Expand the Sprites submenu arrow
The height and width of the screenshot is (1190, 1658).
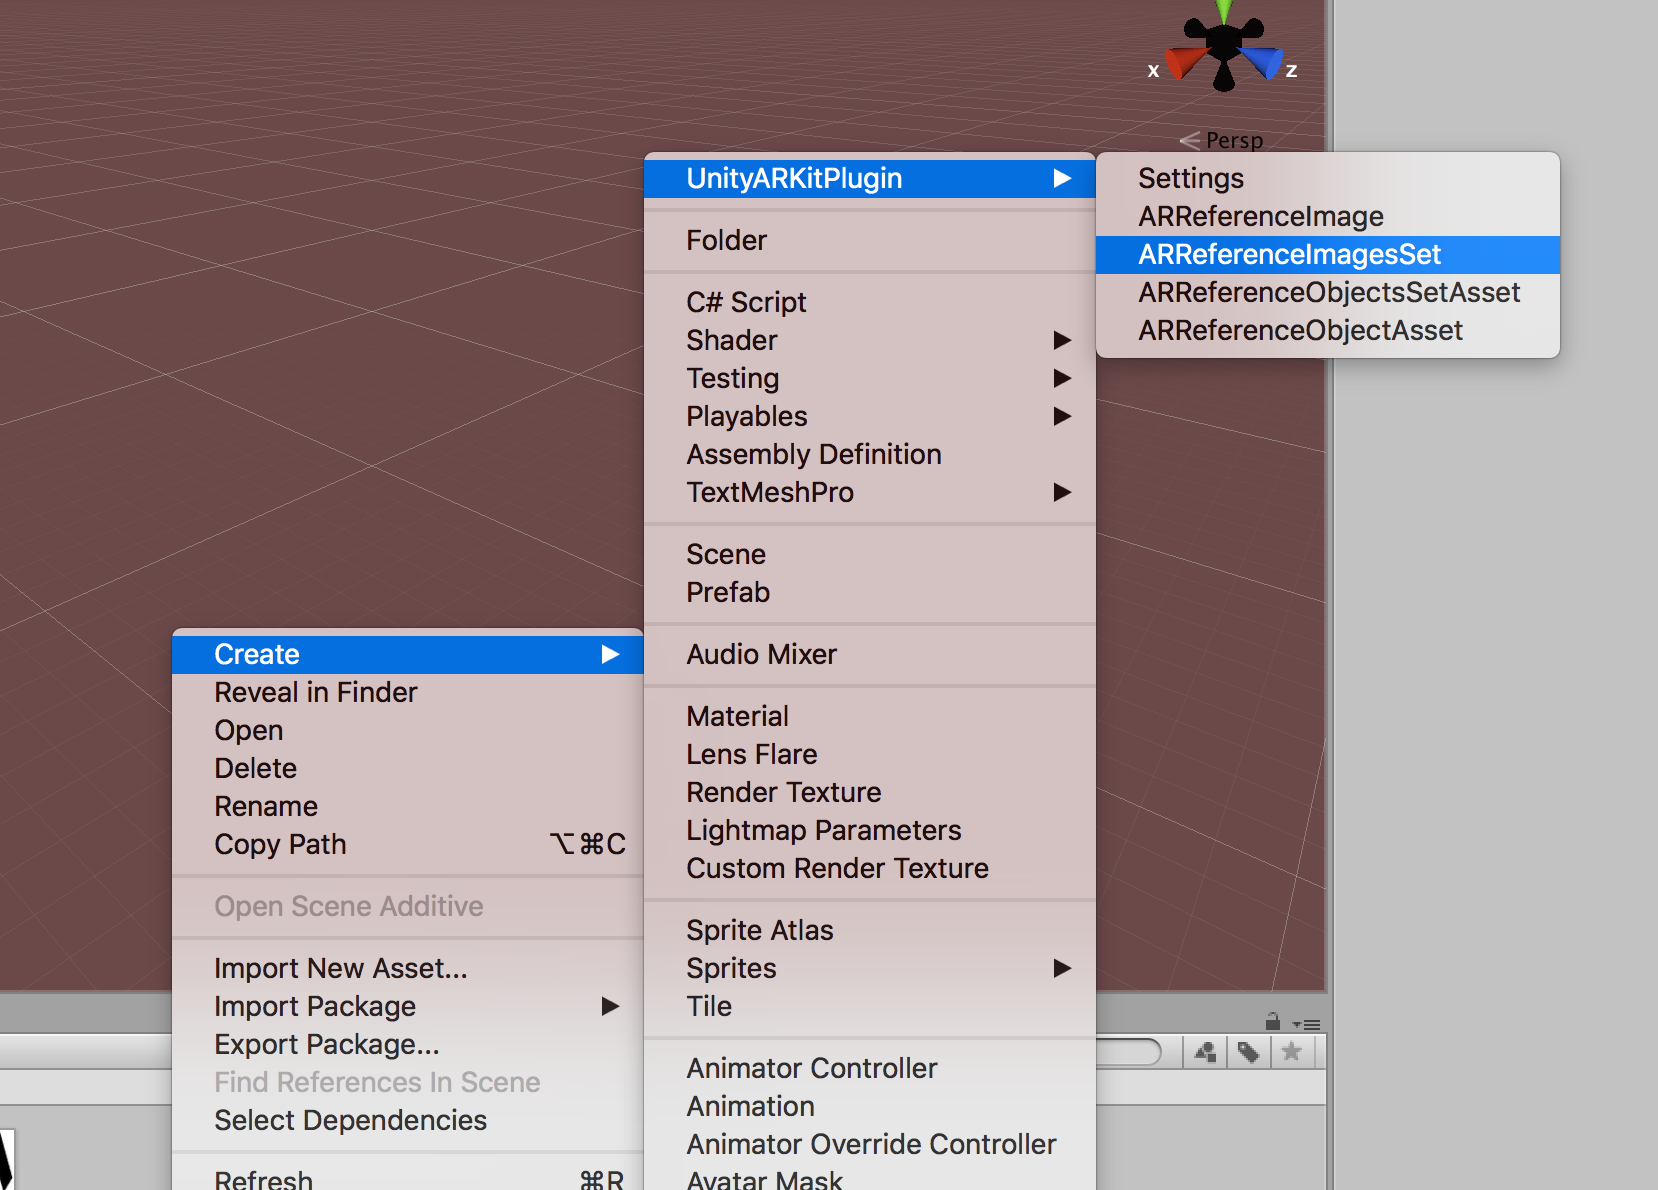(1062, 968)
